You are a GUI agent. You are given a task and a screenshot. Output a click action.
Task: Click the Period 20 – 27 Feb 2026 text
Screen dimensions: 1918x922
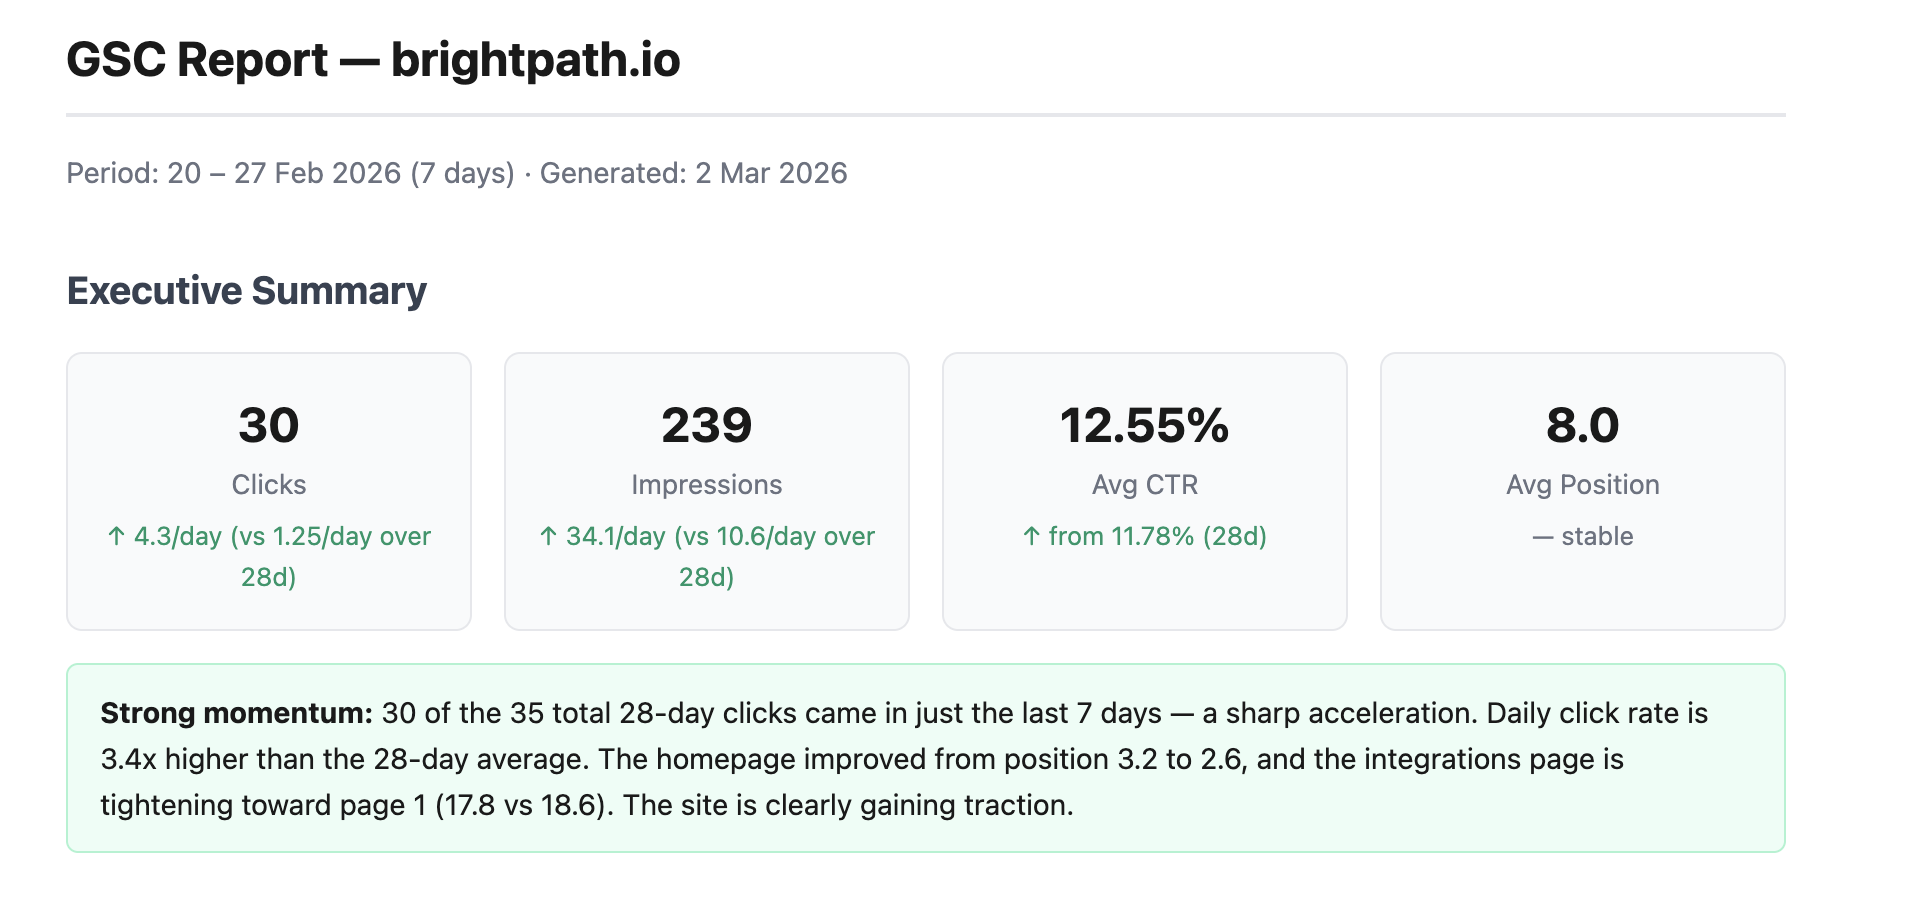coord(290,173)
